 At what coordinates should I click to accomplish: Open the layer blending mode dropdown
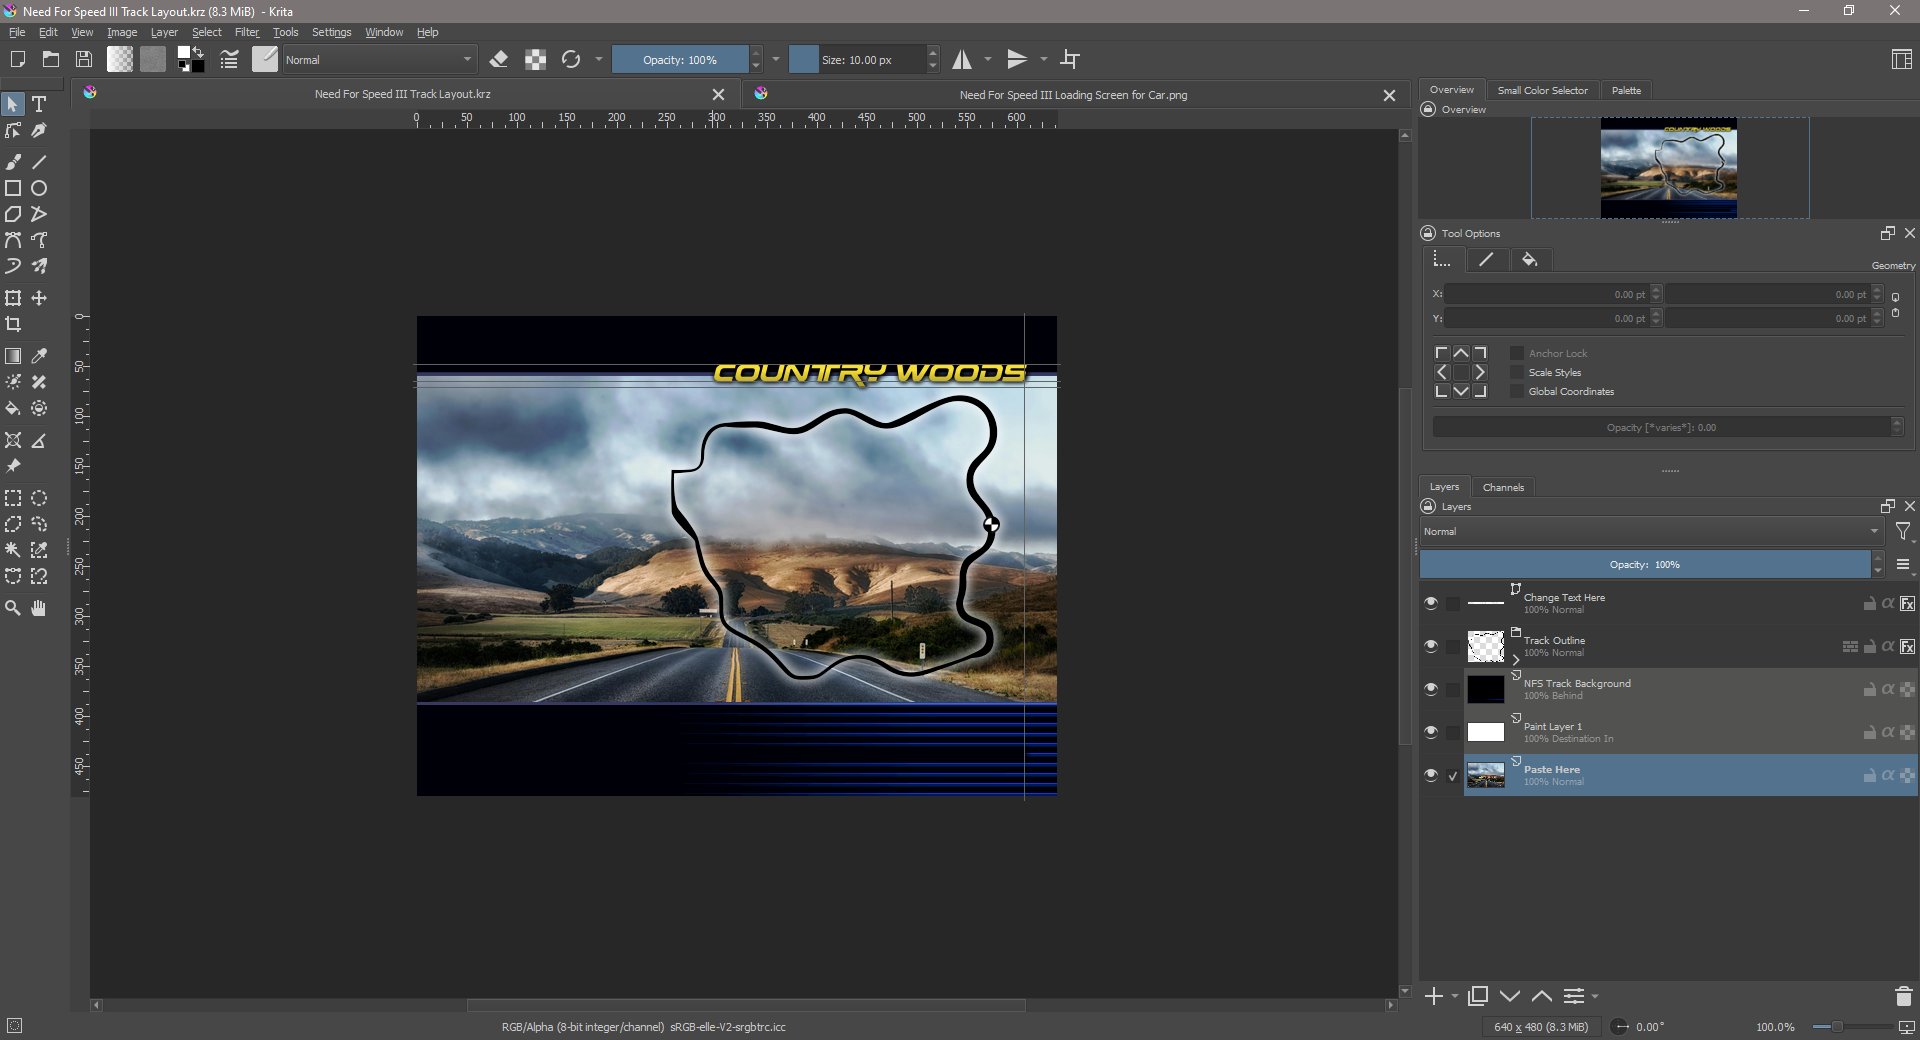1652,532
